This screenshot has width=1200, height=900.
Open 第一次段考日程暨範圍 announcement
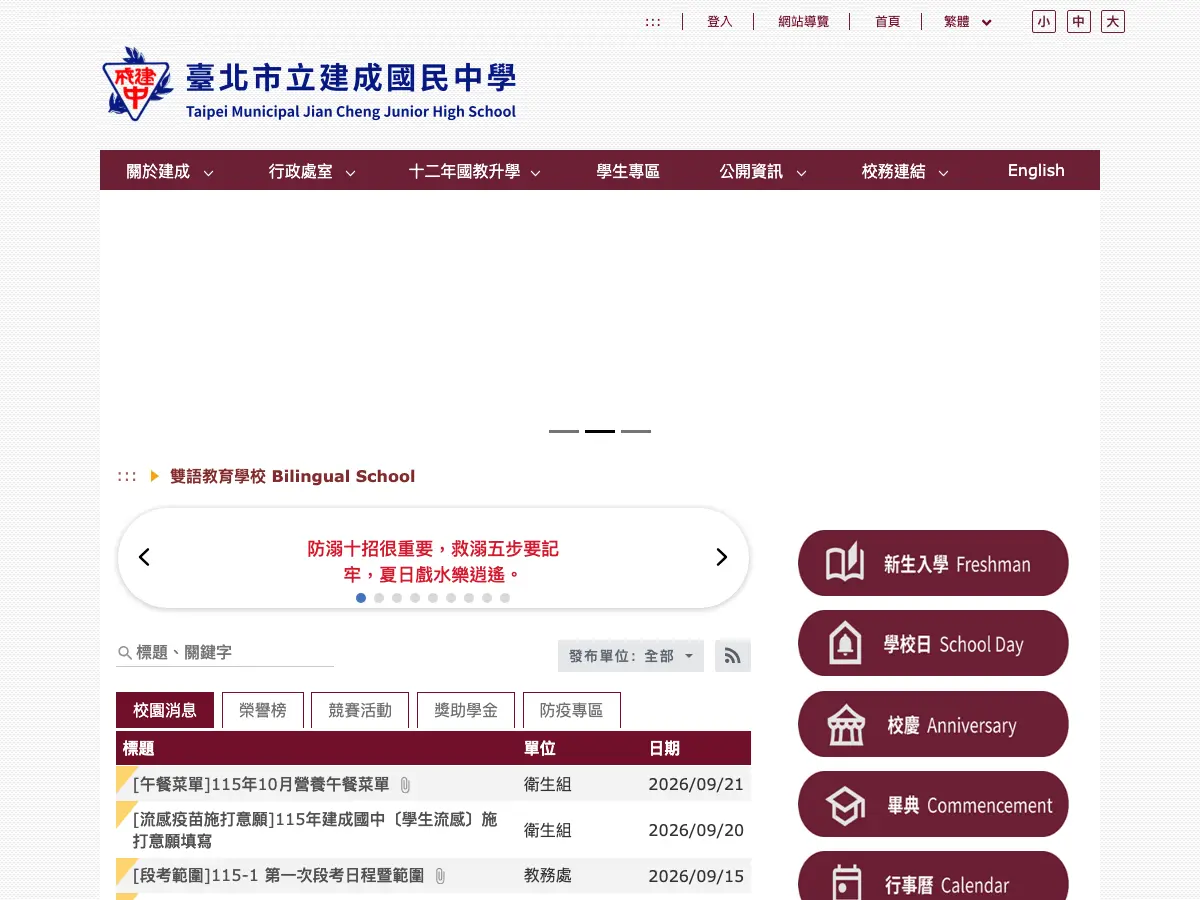[x=278, y=876]
